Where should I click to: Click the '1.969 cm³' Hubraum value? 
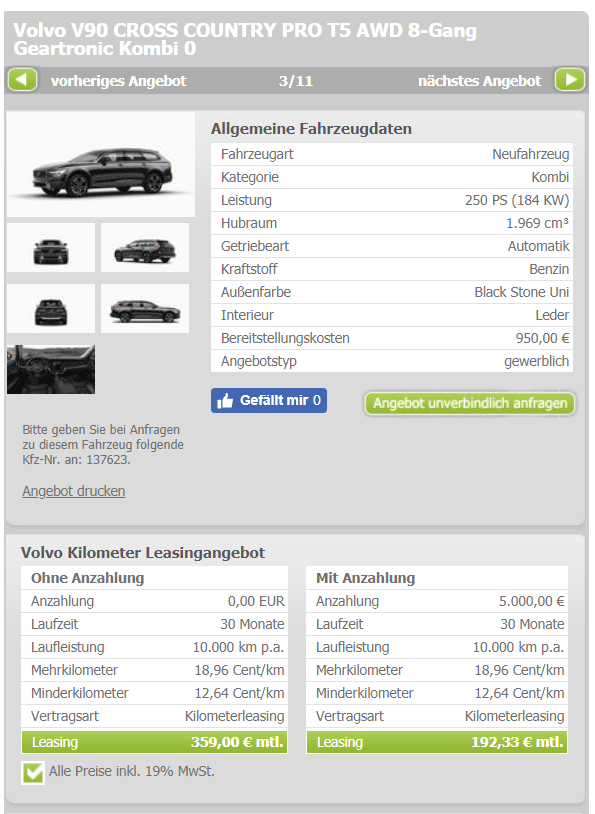point(537,223)
